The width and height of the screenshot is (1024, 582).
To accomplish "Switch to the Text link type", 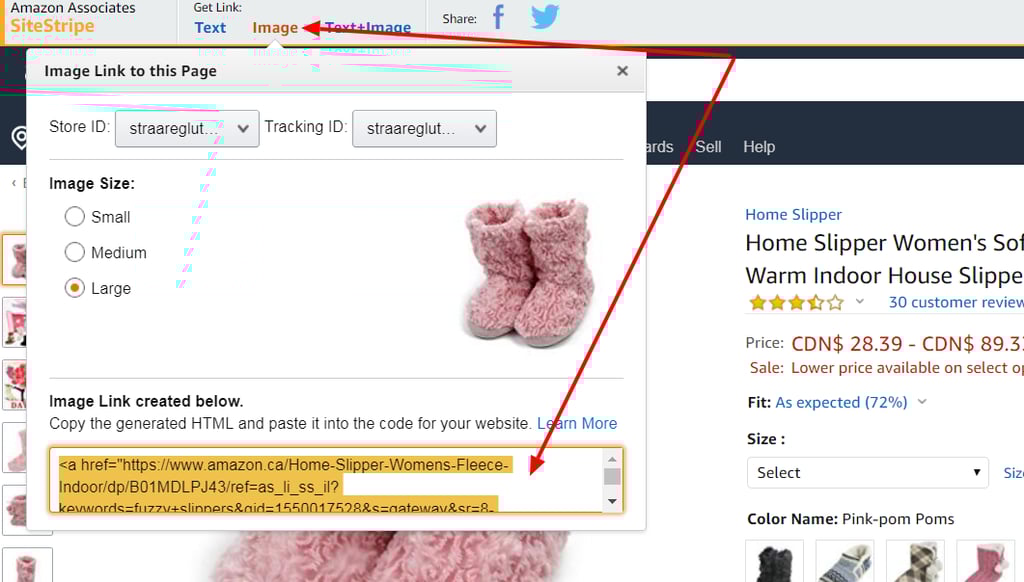I will [210, 27].
